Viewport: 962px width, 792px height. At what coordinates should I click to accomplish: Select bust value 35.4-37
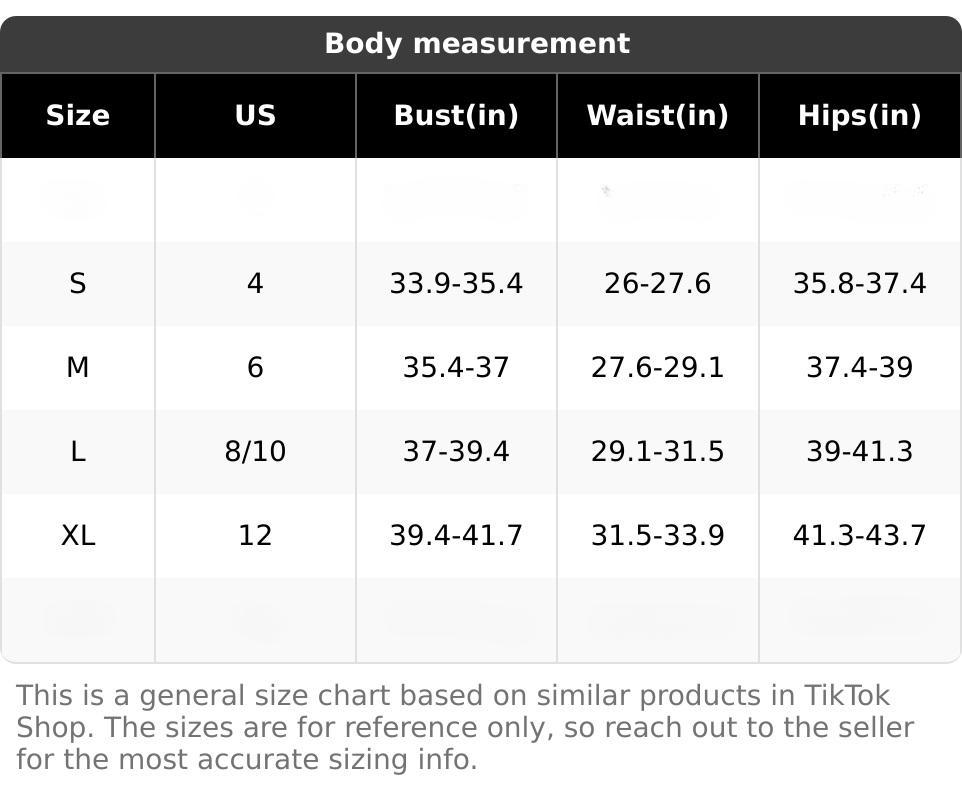coord(456,368)
